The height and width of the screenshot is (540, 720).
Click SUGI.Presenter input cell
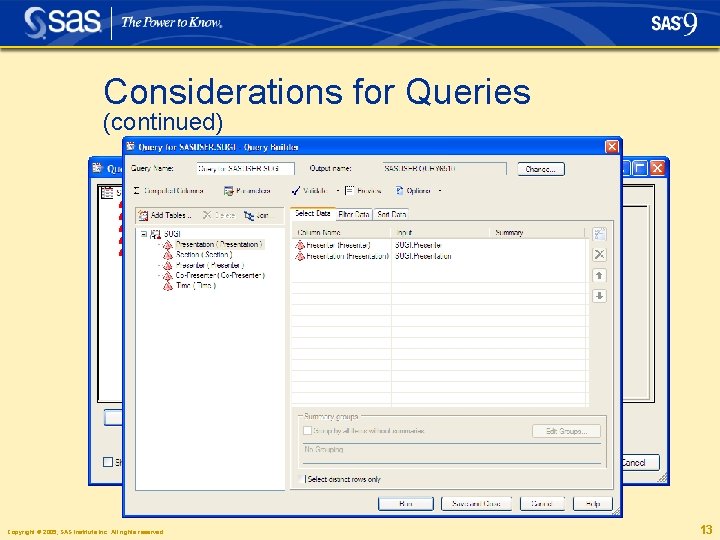[418, 245]
